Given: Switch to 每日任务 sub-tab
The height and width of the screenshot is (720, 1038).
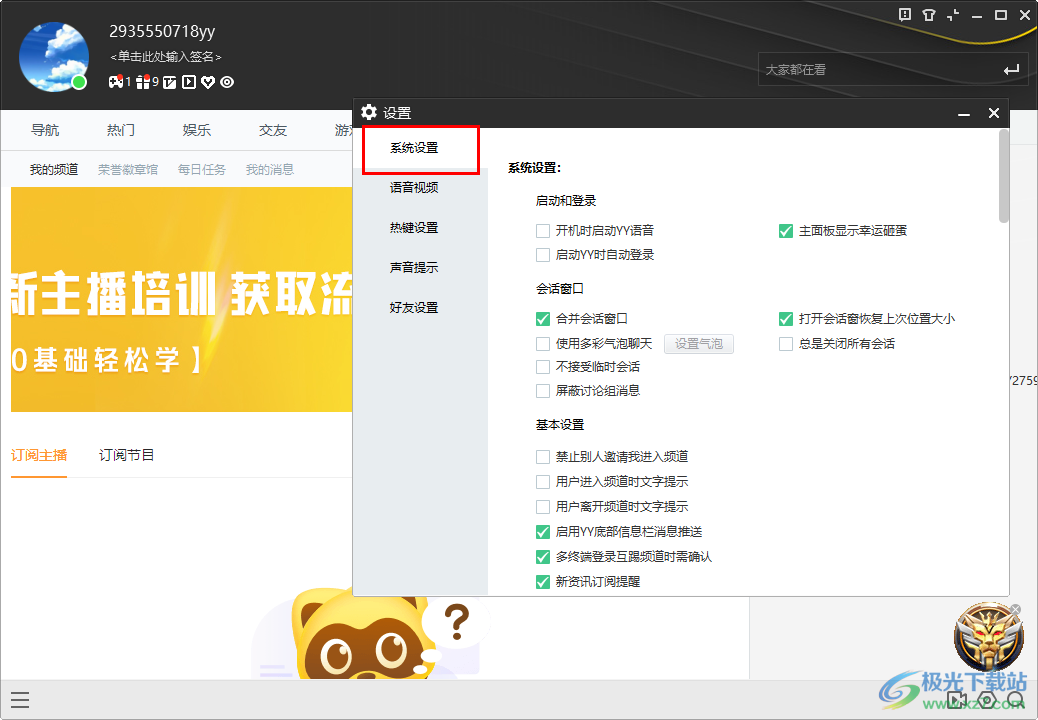Looking at the screenshot, I should (x=201, y=169).
